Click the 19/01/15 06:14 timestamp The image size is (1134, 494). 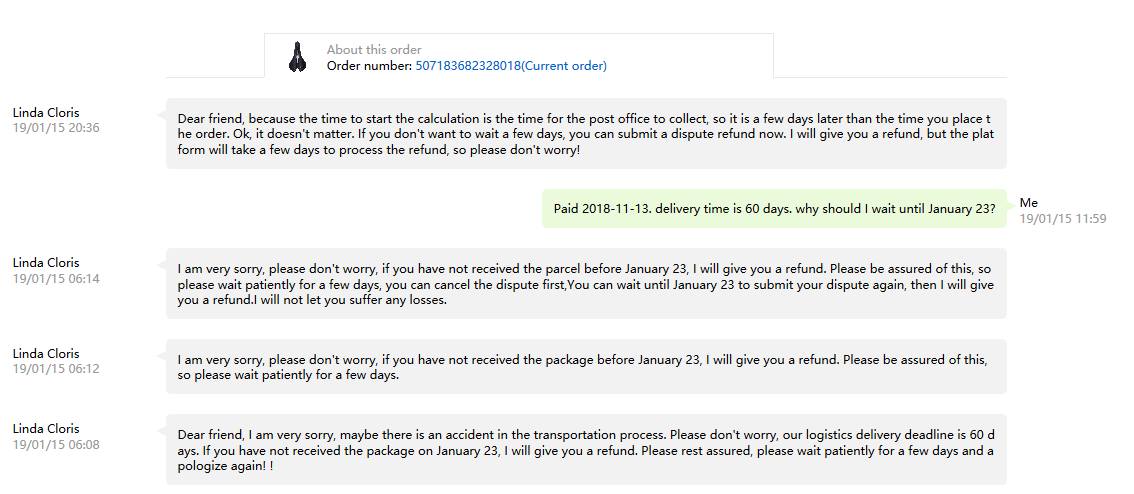pyautogui.click(x=56, y=278)
